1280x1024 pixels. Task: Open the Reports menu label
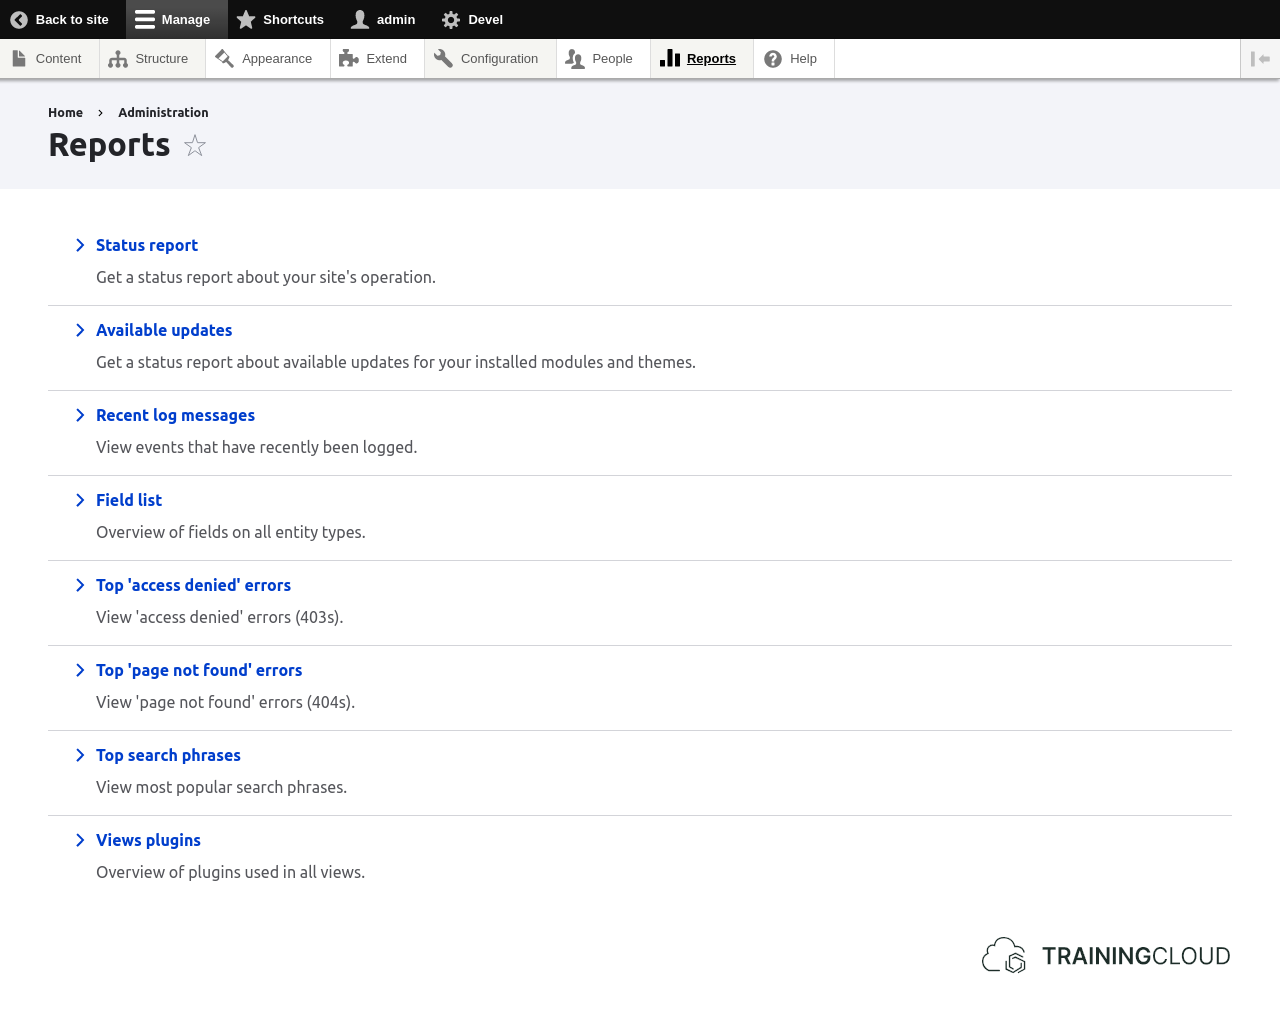[711, 59]
